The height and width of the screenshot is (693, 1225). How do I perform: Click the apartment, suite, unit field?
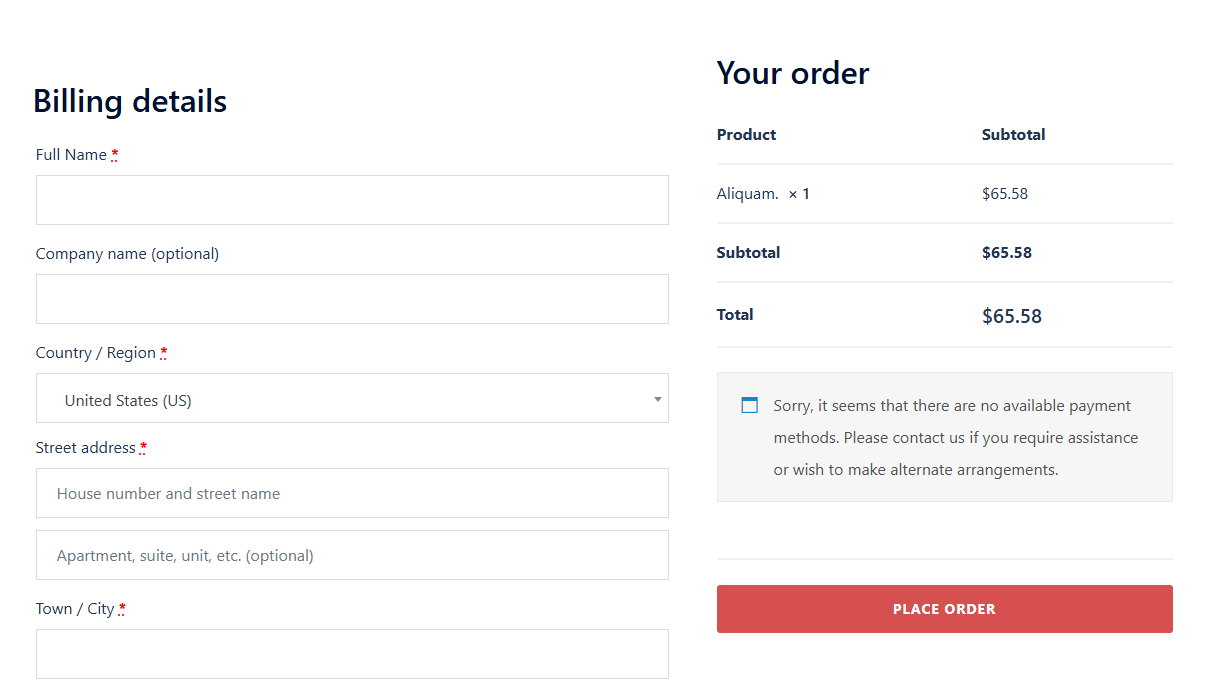[x=352, y=555]
